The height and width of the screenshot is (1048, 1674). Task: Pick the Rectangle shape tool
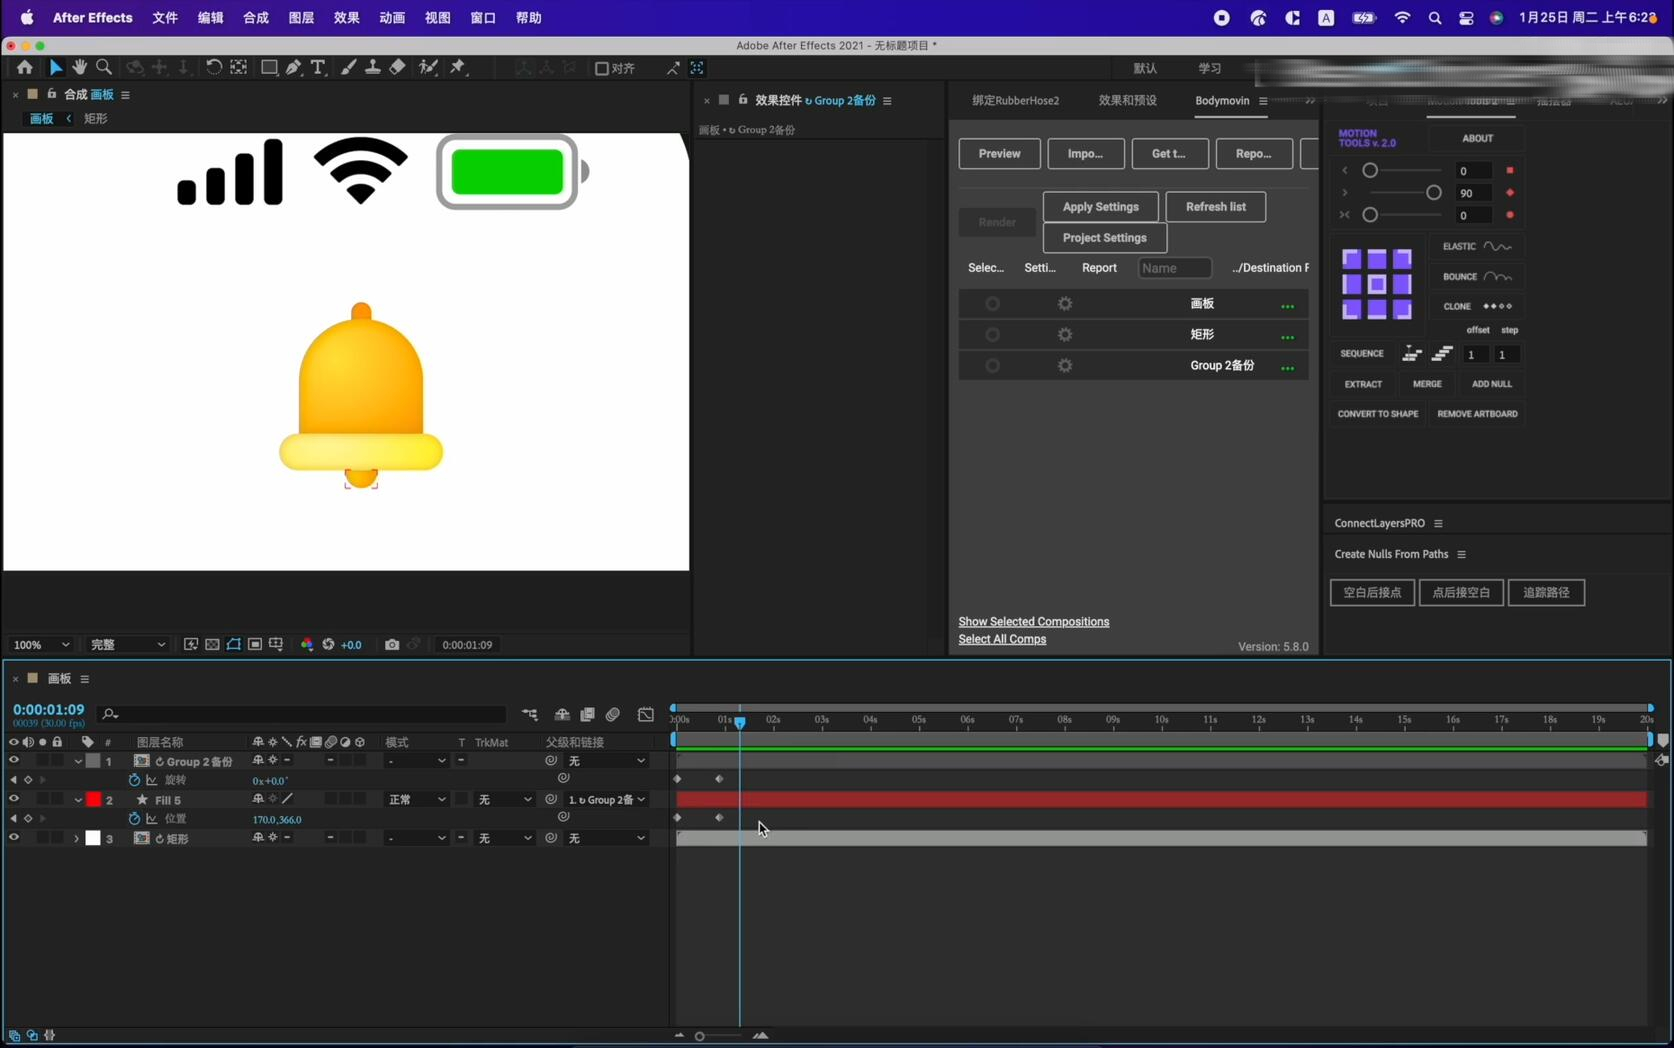point(269,67)
